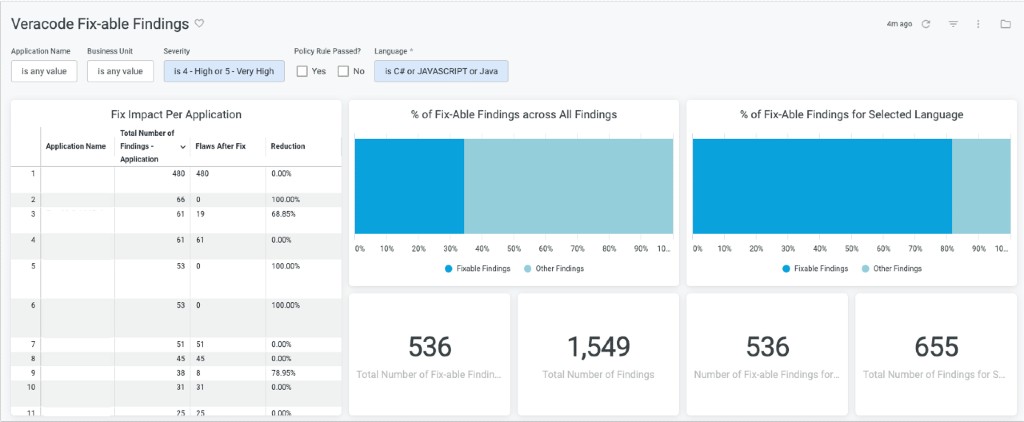The height and width of the screenshot is (422, 1024).
Task: Edit the Language C# JAVASCRIPT Java filter
Action: (441, 71)
